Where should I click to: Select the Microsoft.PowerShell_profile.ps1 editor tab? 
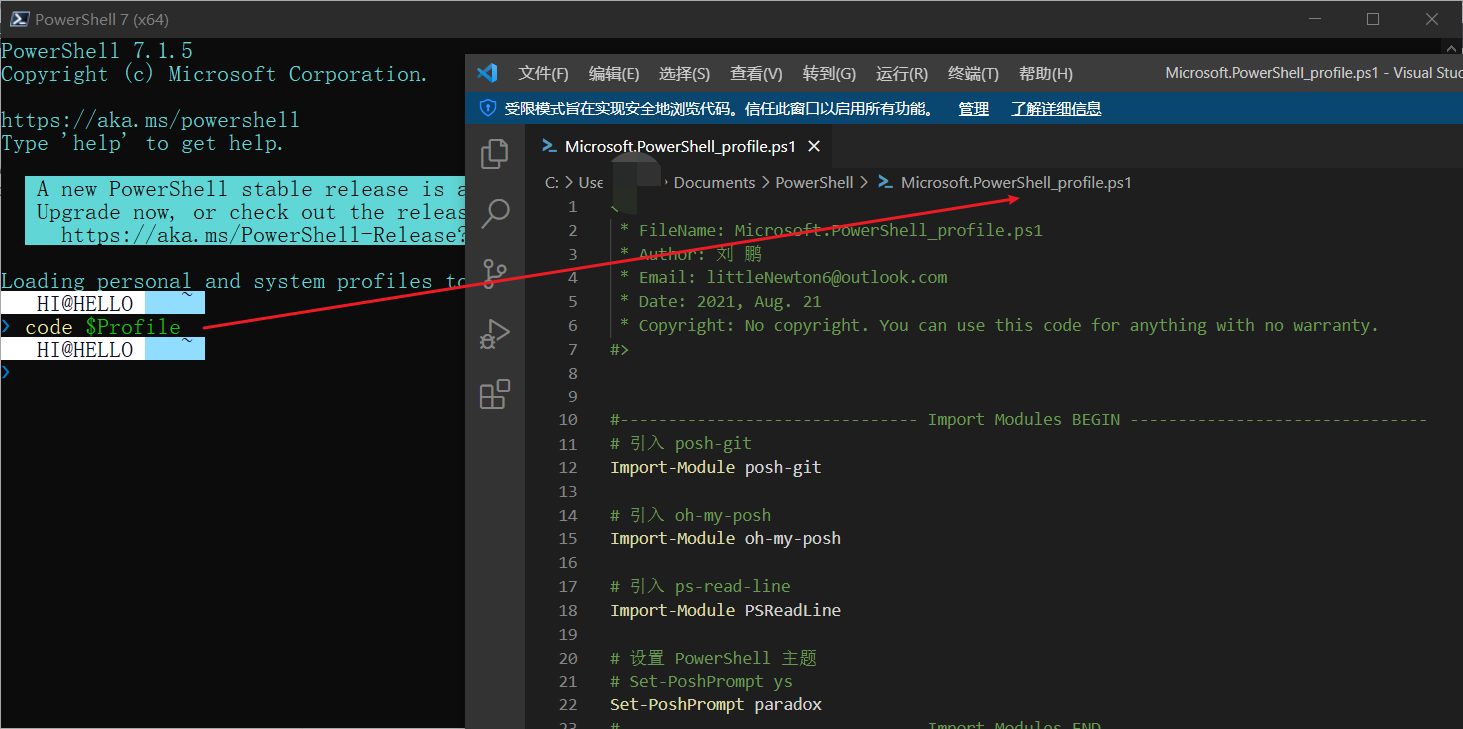click(679, 146)
